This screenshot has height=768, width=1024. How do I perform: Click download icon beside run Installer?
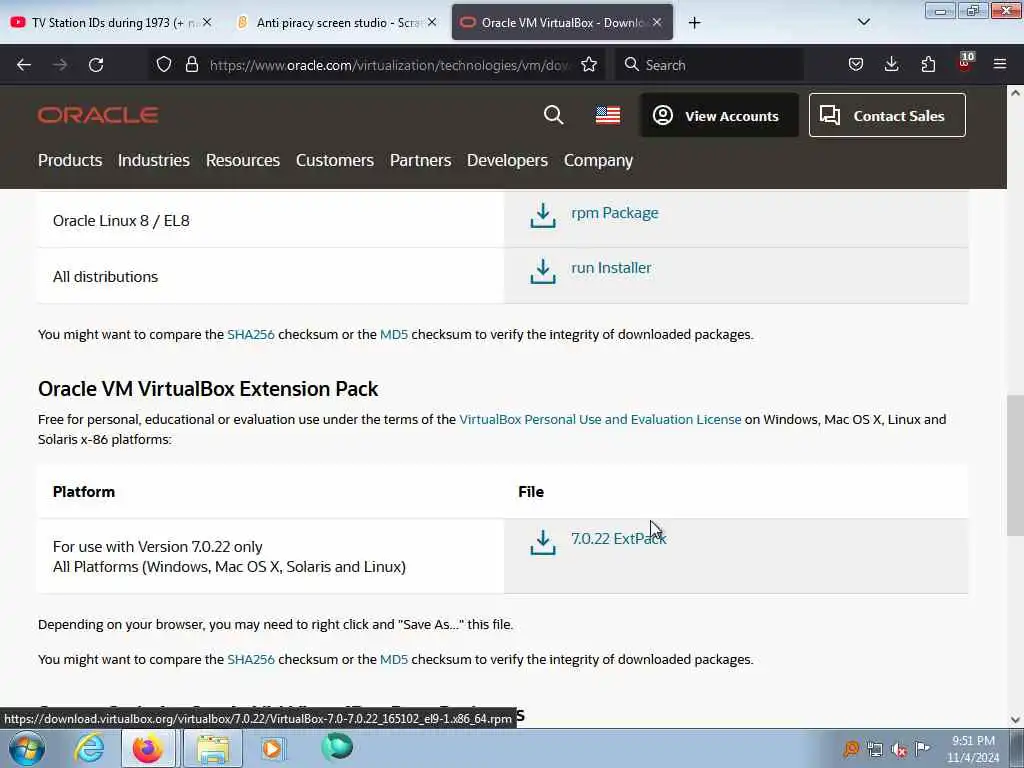543,271
